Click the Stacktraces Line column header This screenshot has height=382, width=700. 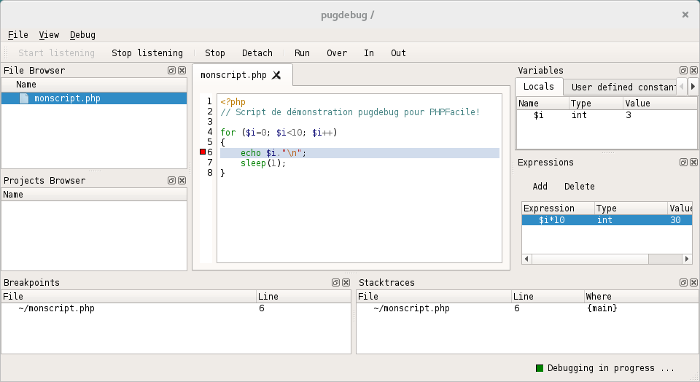tap(547, 296)
